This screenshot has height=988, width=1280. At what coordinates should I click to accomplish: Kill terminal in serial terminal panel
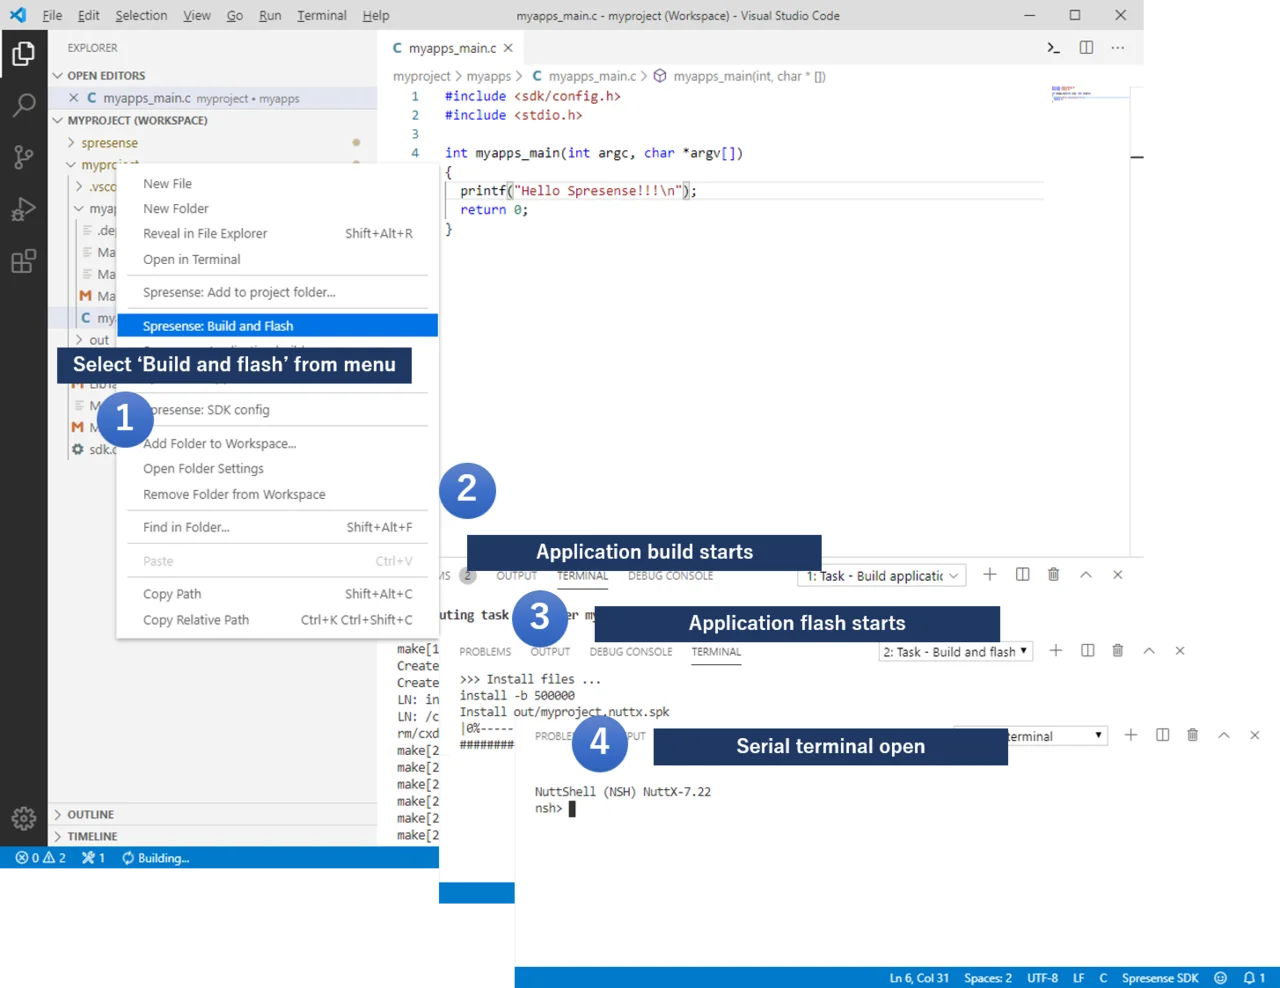(1192, 735)
